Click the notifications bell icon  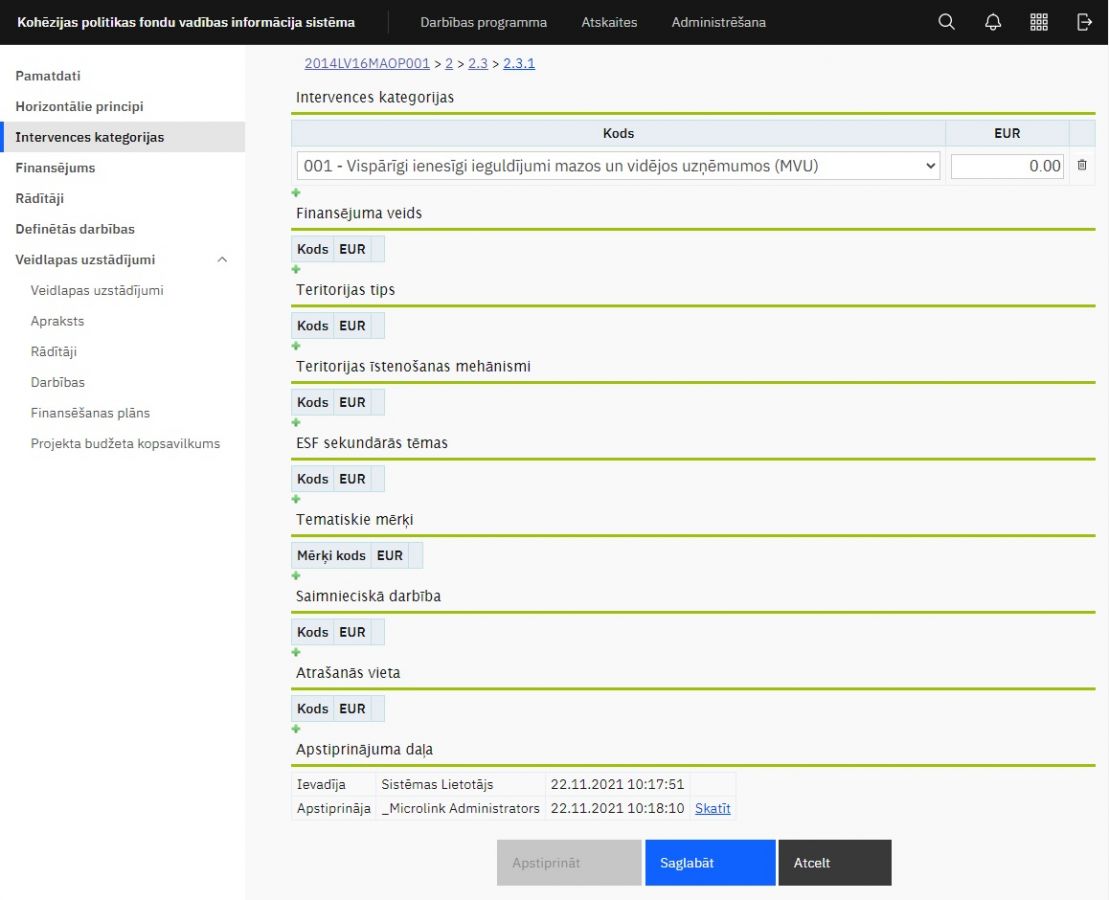coord(993,22)
